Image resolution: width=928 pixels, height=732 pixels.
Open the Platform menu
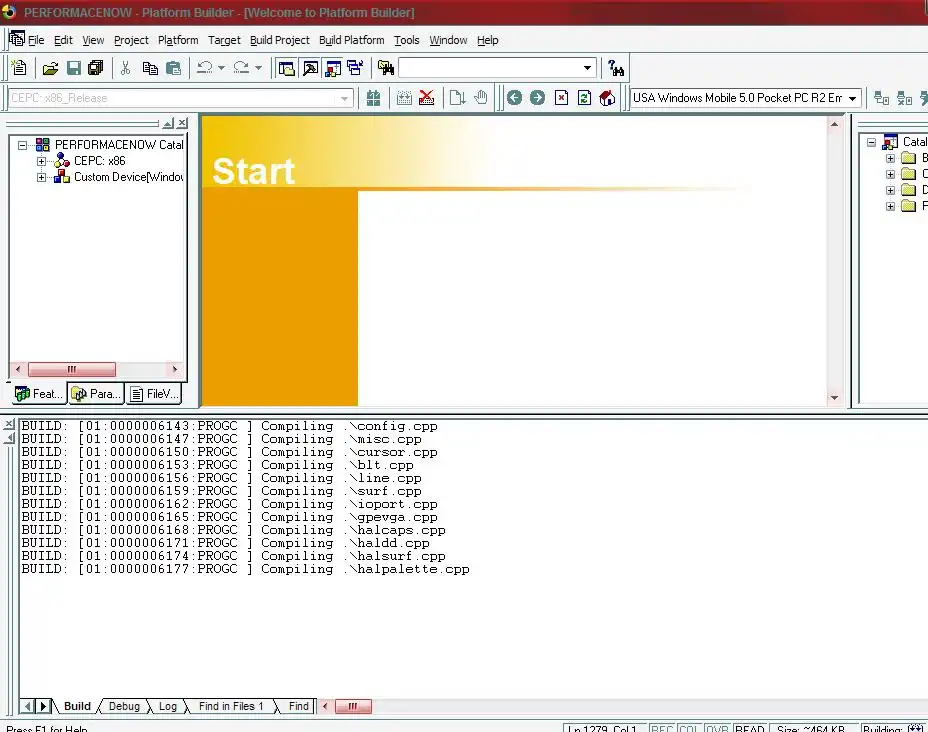pos(178,40)
